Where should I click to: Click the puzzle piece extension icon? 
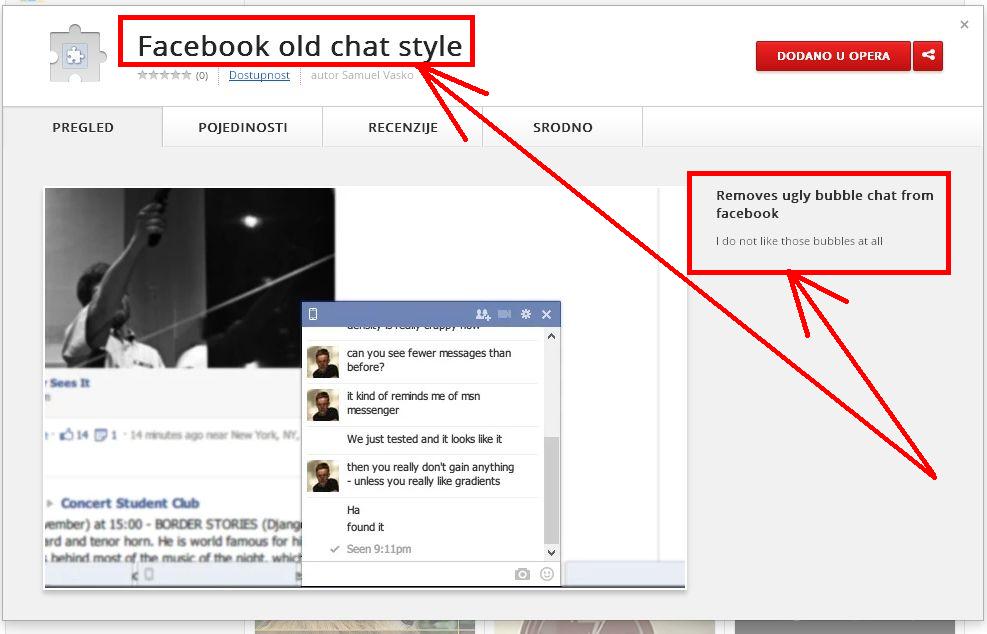click(x=76, y=54)
